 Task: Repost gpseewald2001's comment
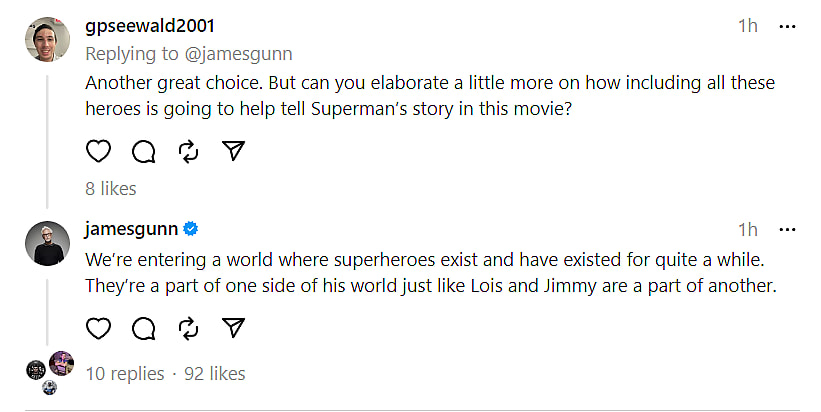[188, 151]
